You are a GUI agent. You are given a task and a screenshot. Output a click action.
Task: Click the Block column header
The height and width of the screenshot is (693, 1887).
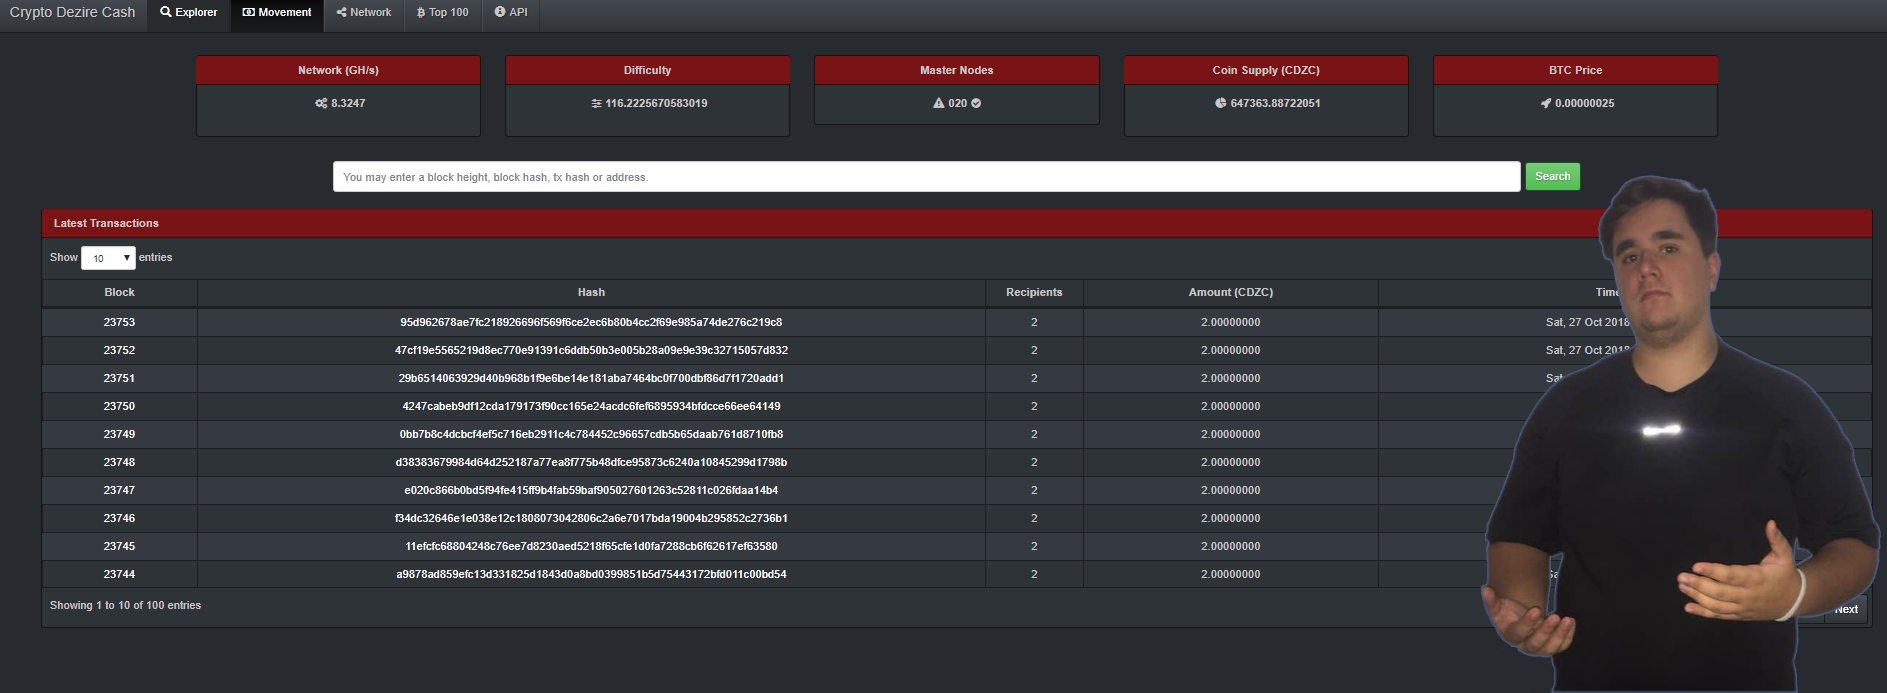point(119,292)
